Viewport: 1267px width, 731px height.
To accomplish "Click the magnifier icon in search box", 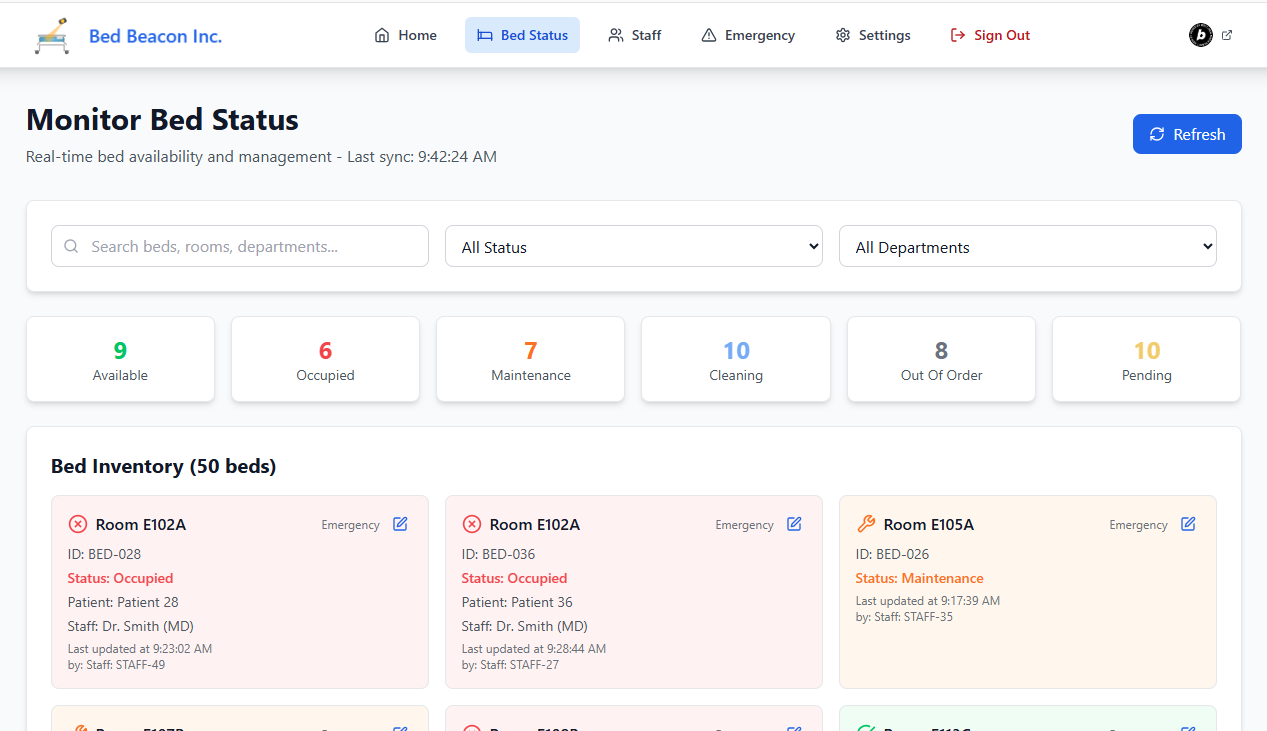I will click(71, 246).
